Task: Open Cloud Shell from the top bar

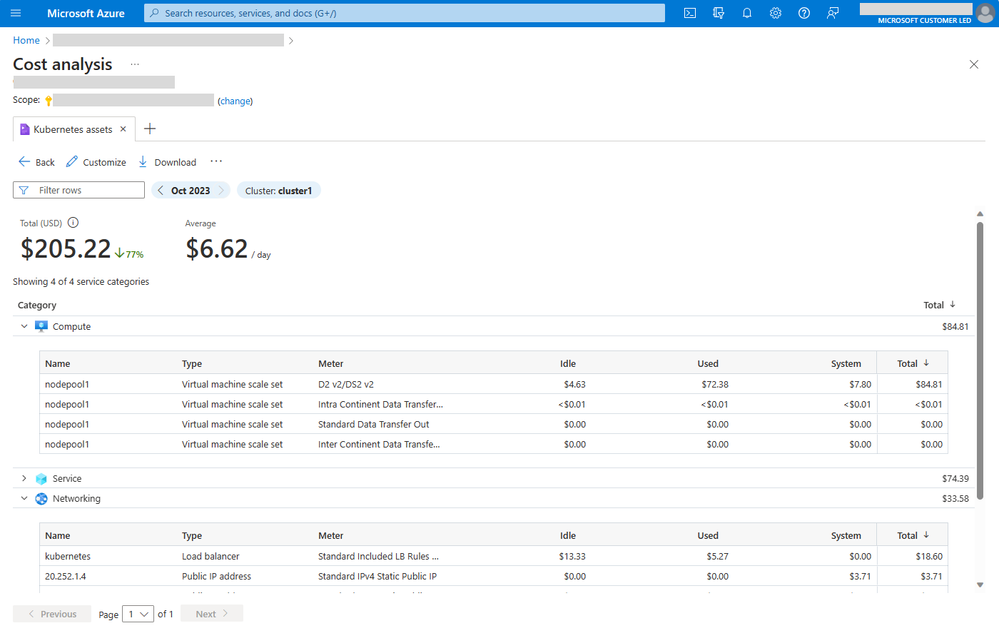Action: (690, 13)
